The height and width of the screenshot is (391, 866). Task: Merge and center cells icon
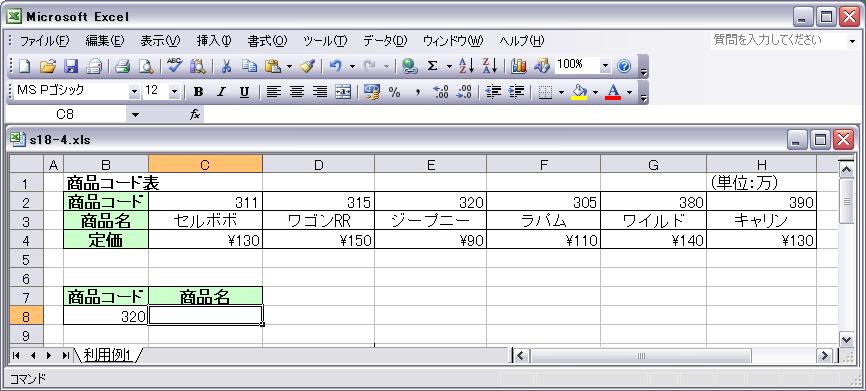(343, 92)
